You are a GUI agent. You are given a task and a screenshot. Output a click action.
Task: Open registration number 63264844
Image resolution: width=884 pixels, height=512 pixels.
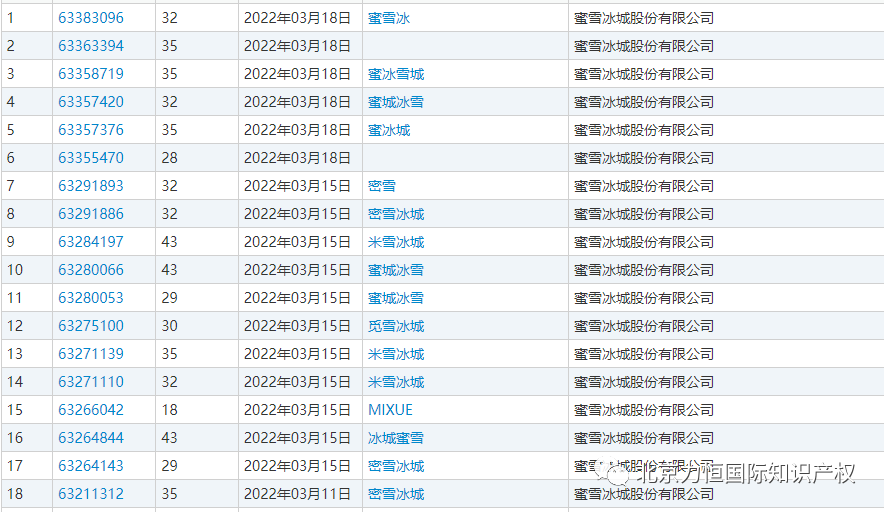(x=91, y=438)
